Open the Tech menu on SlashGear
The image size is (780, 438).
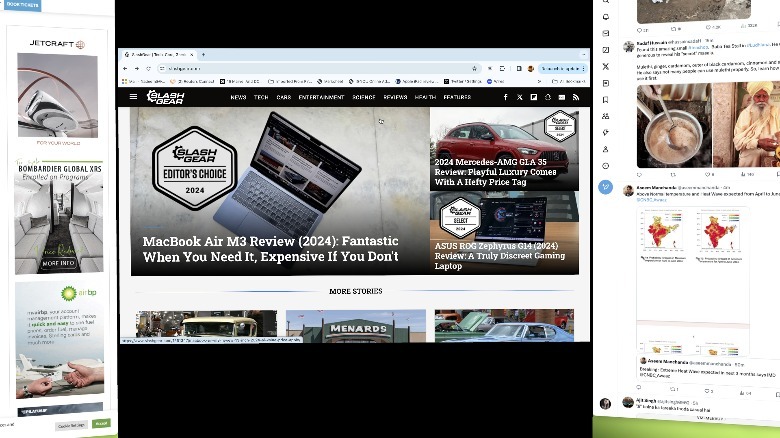point(261,97)
